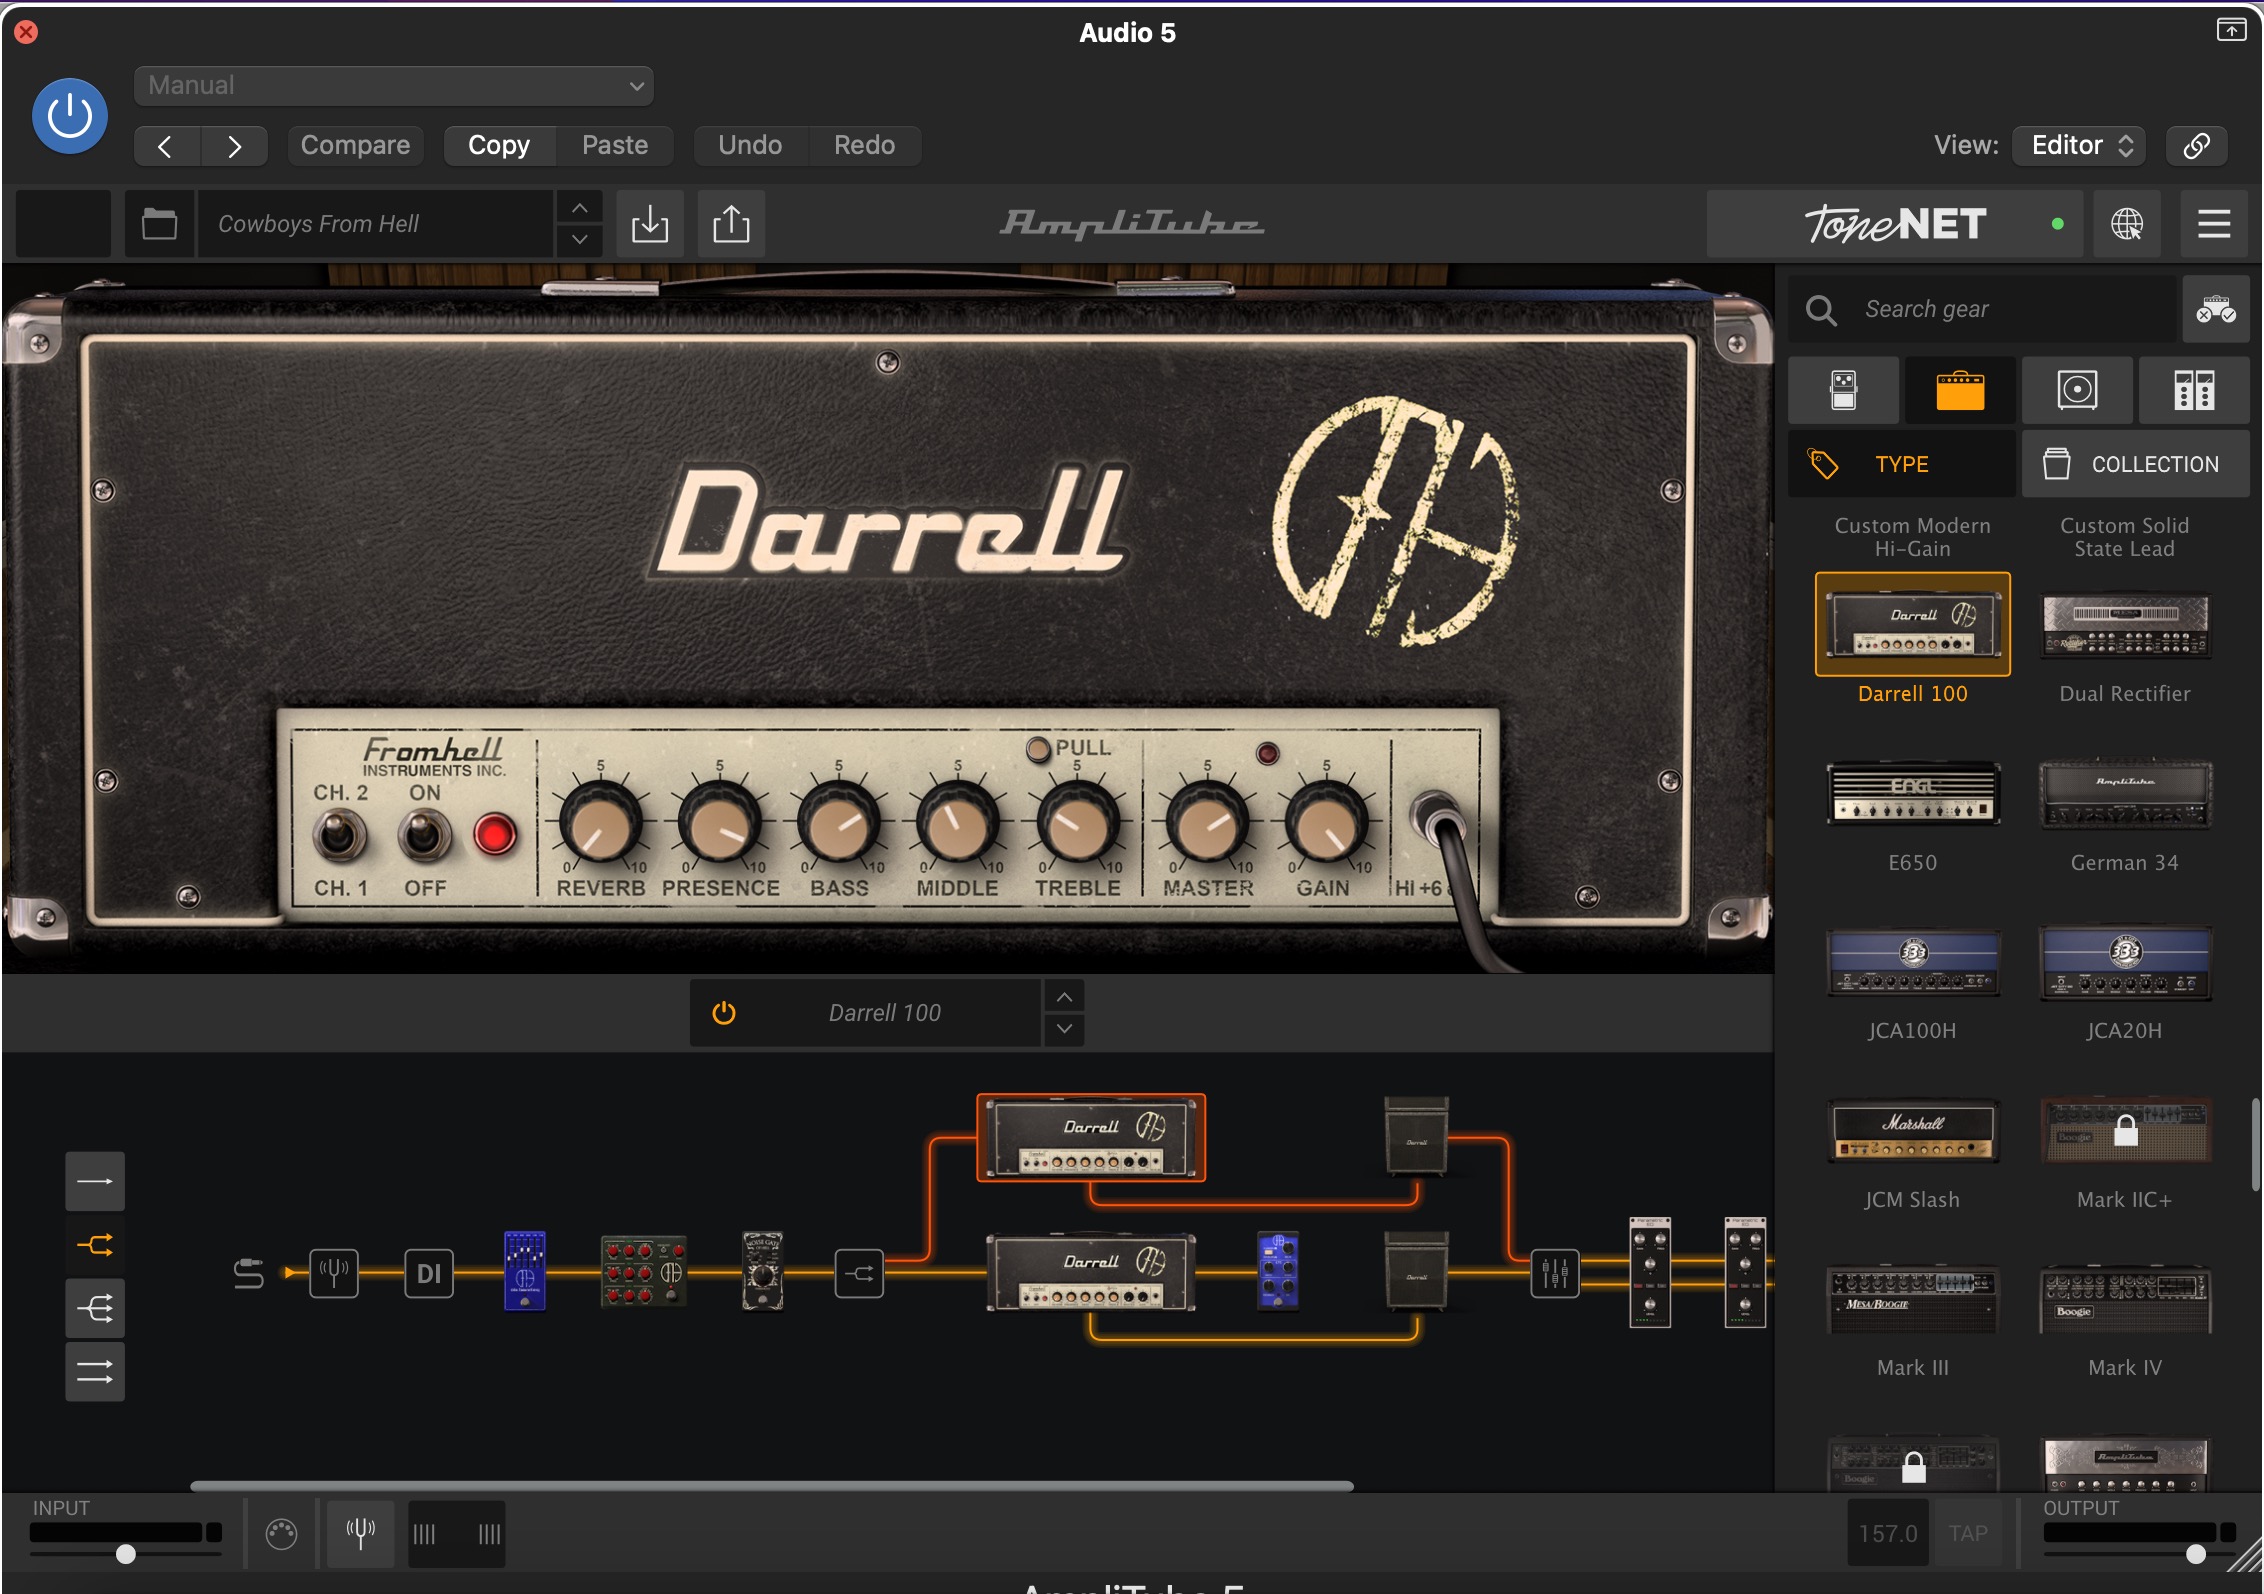Image resolution: width=2264 pixels, height=1594 pixels.
Task: Select the blue post-amp pedal in chain
Action: tap(1278, 1270)
